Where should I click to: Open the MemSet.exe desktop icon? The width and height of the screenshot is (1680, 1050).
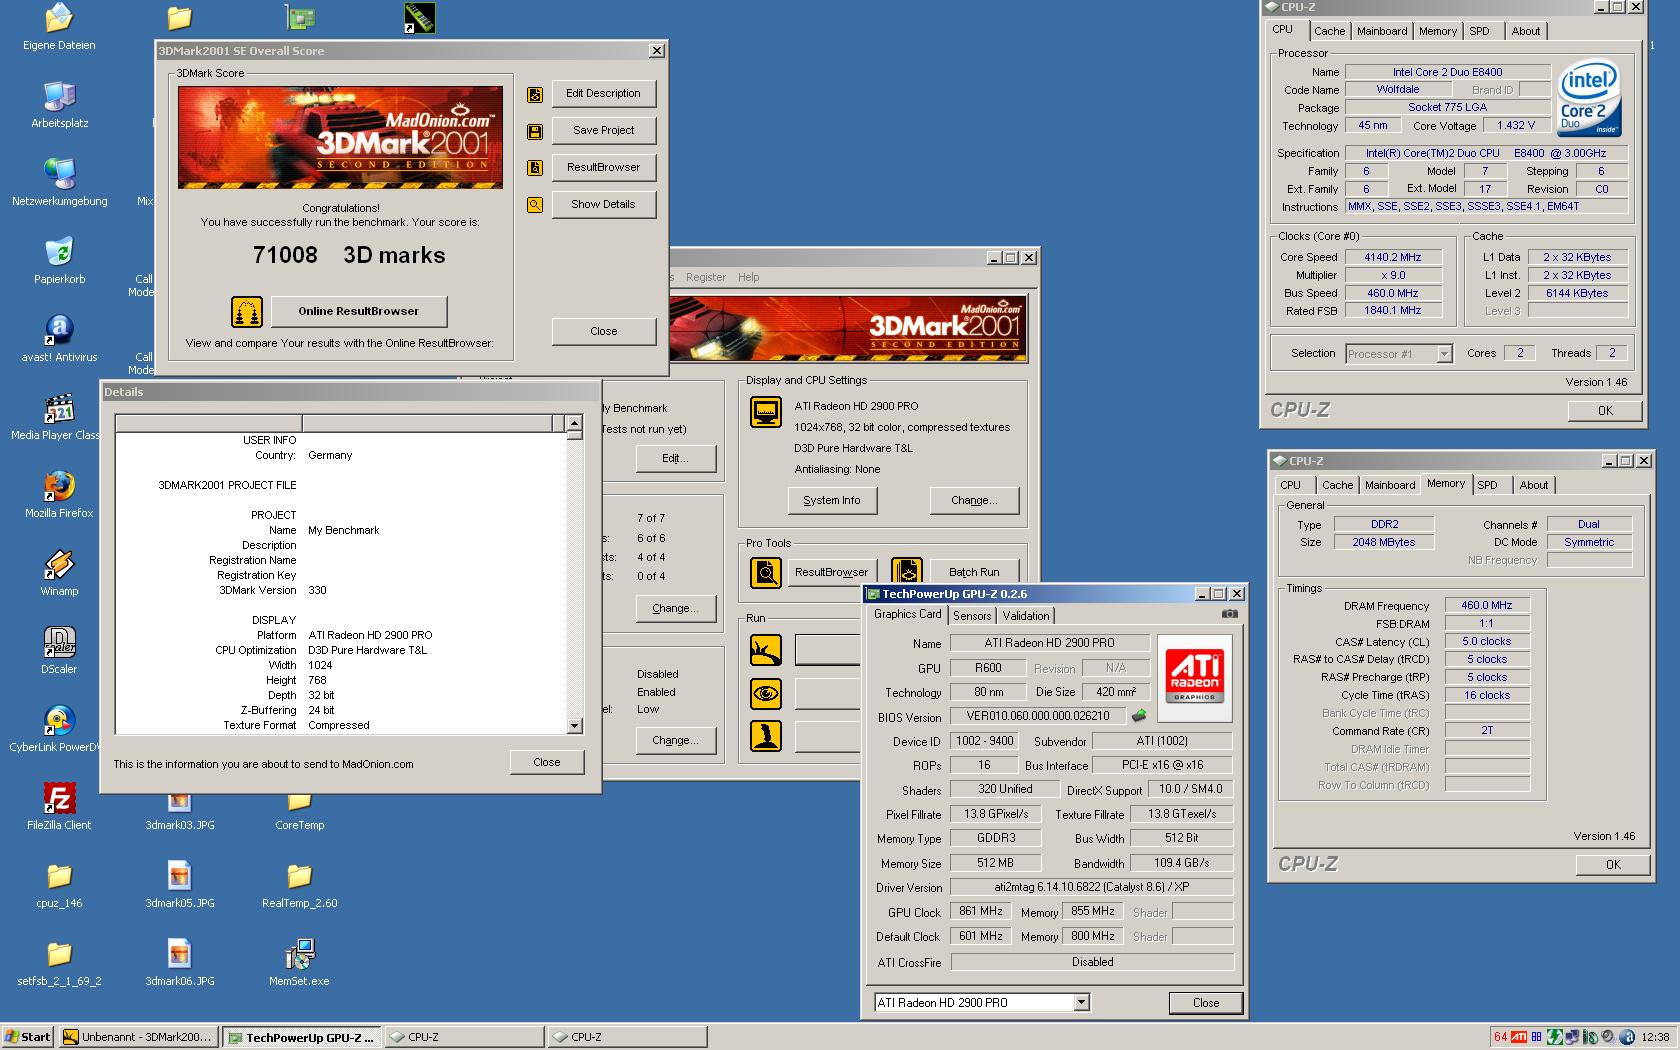[299, 963]
